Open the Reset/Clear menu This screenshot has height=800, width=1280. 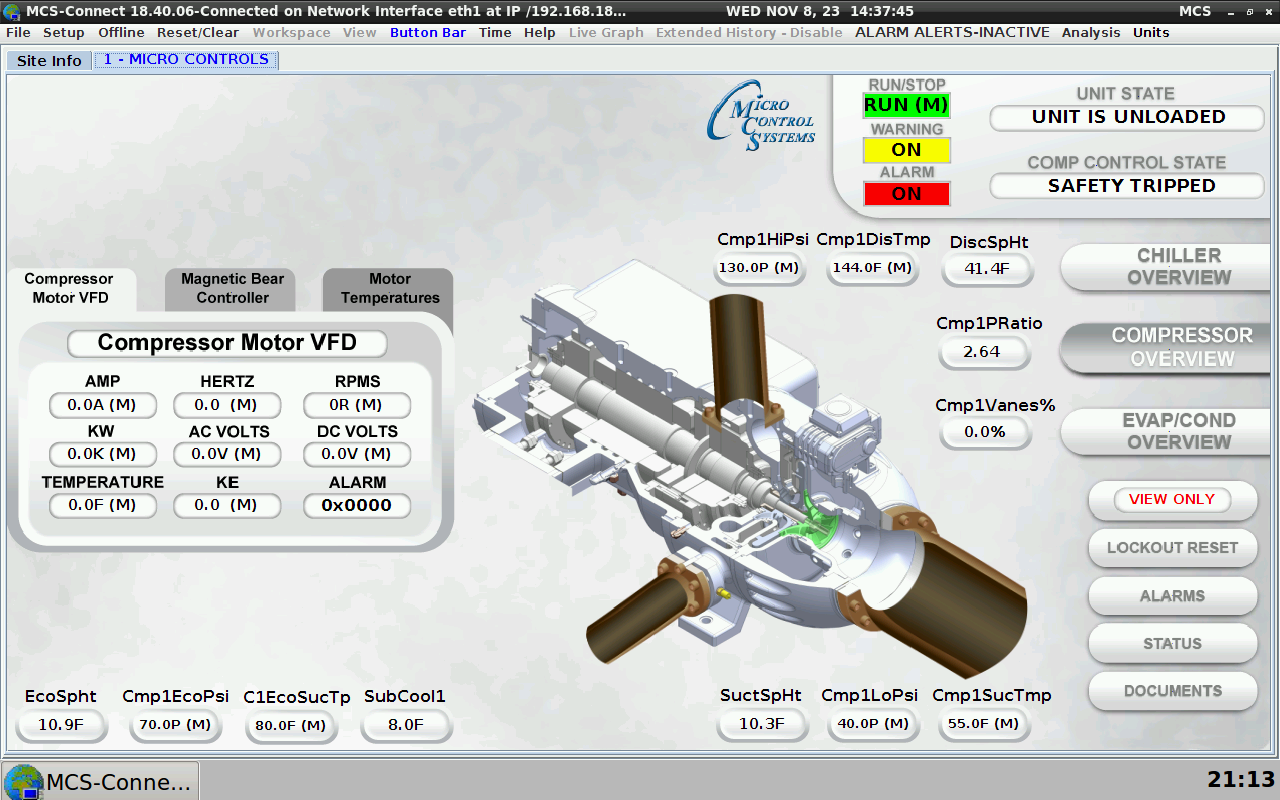pos(198,32)
